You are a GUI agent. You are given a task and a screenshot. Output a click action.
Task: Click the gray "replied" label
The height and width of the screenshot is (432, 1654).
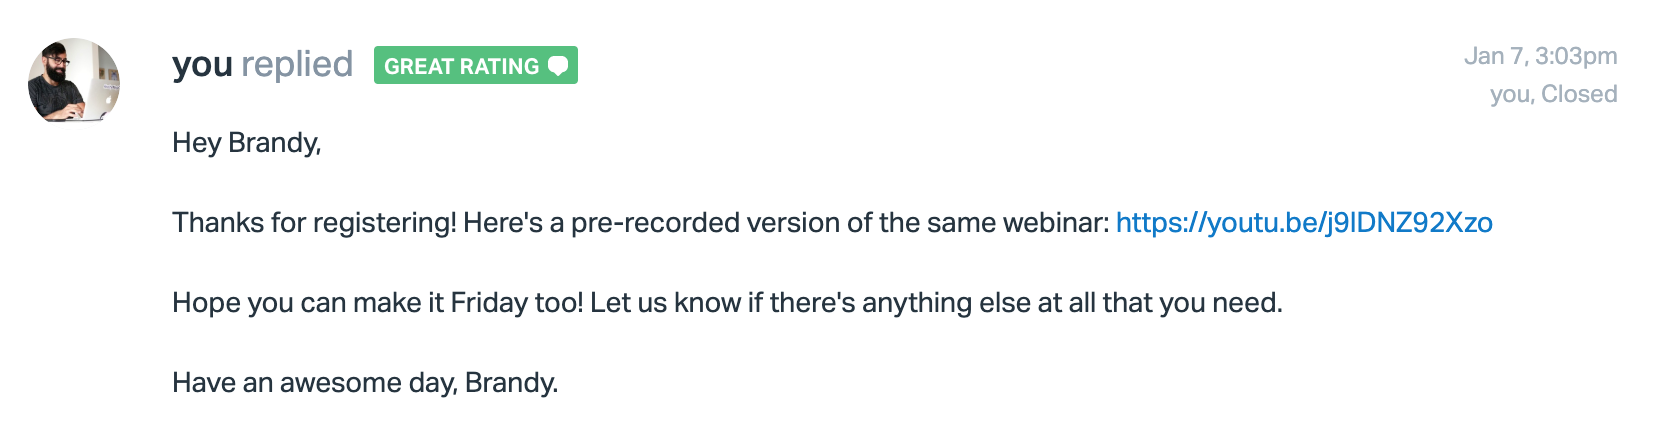(297, 65)
